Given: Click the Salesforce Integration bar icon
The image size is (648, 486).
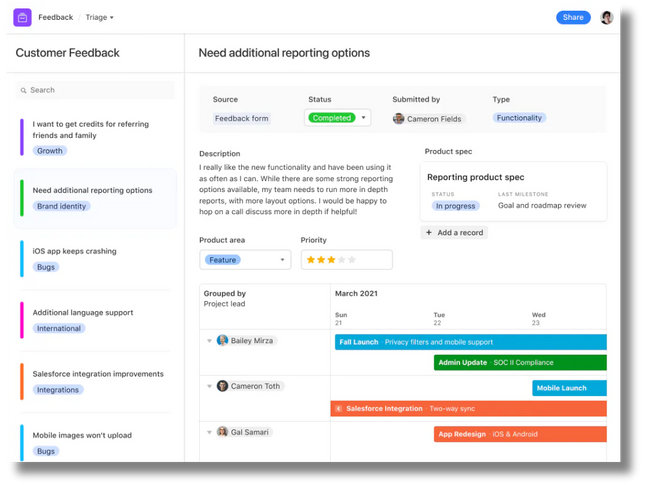Looking at the screenshot, I should click(x=339, y=409).
